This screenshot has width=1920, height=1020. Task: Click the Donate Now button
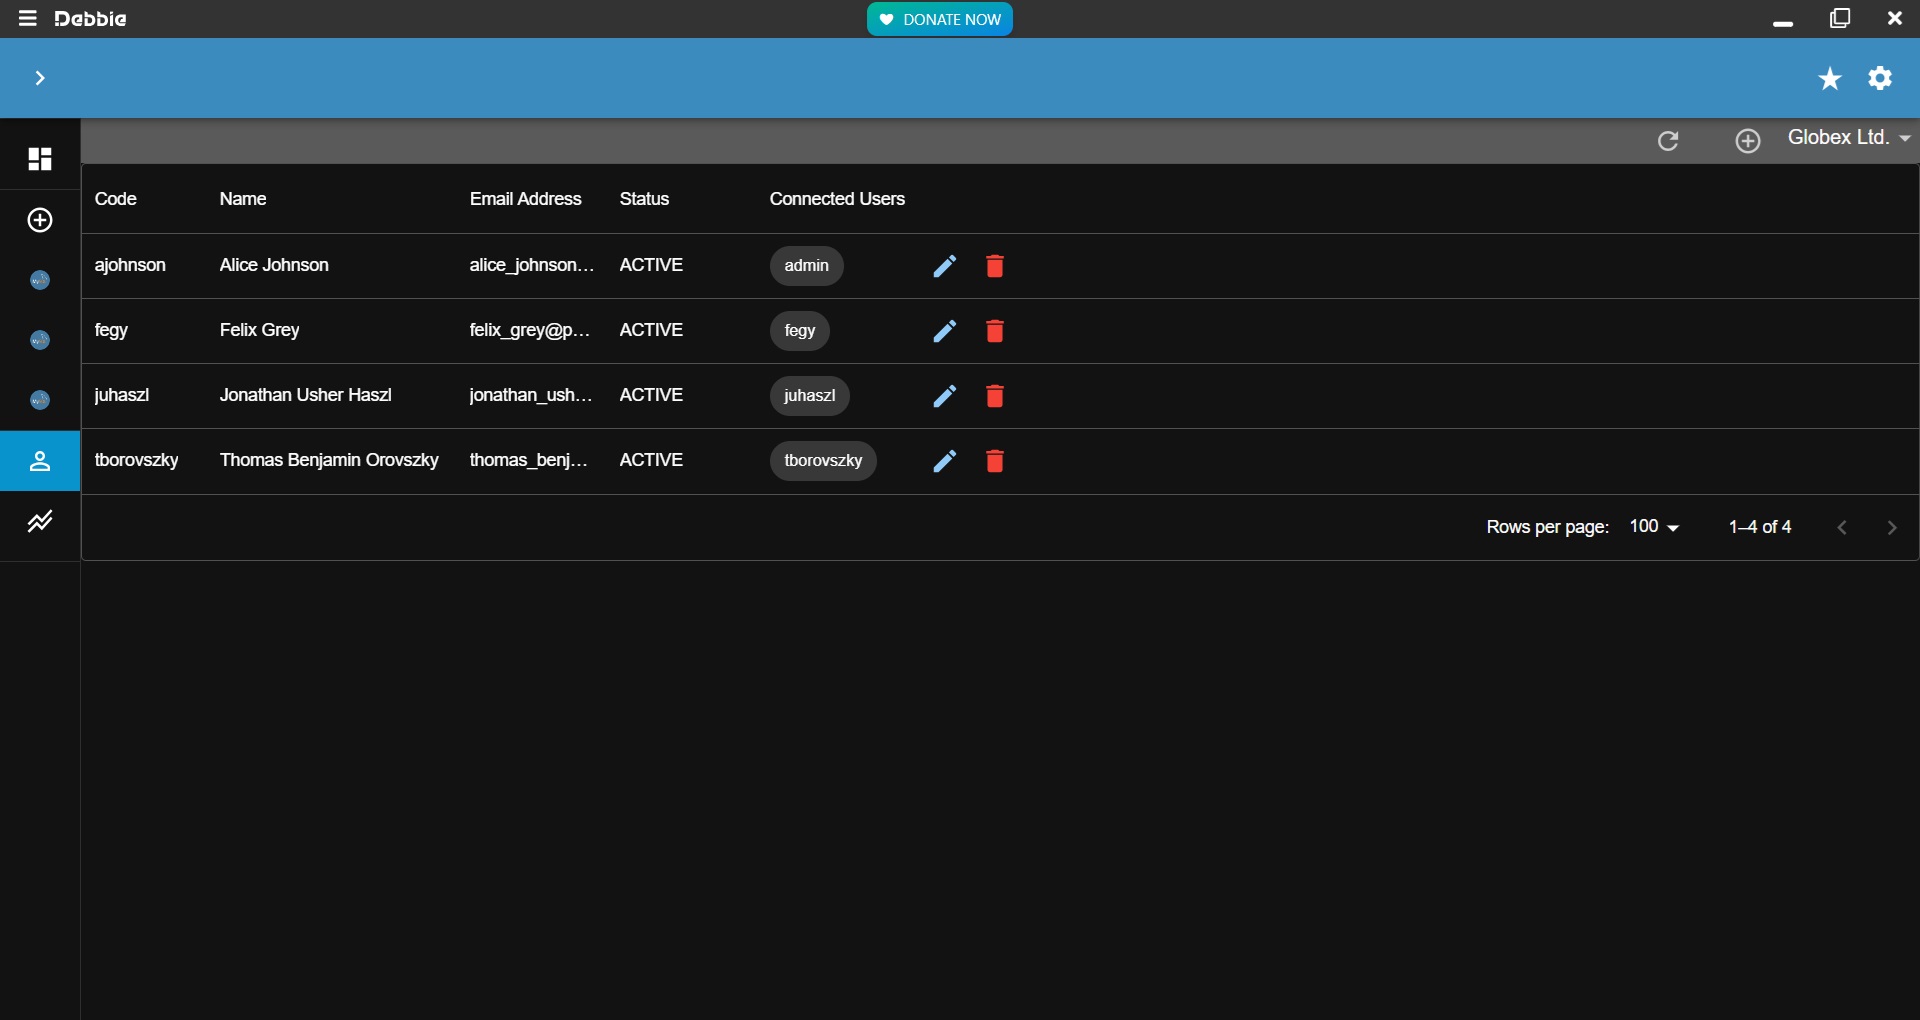[x=939, y=19]
